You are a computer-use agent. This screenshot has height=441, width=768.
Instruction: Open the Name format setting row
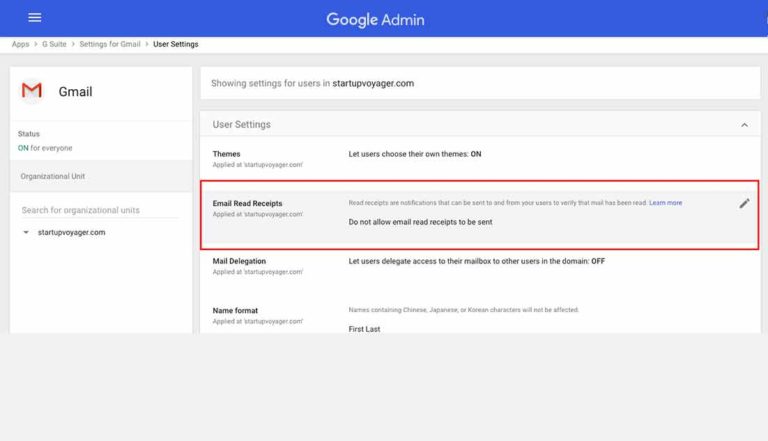tap(480, 316)
